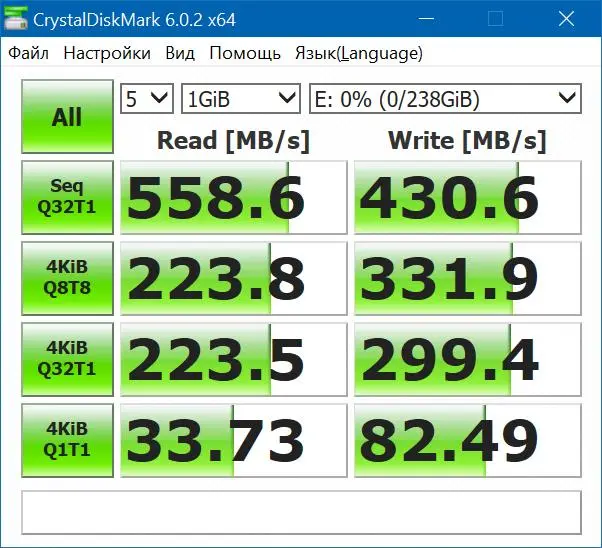Viewport: 602px width, 548px height.
Task: Click the 4KiB Q32T1 read result 223.5
Action: [x=234, y=359]
